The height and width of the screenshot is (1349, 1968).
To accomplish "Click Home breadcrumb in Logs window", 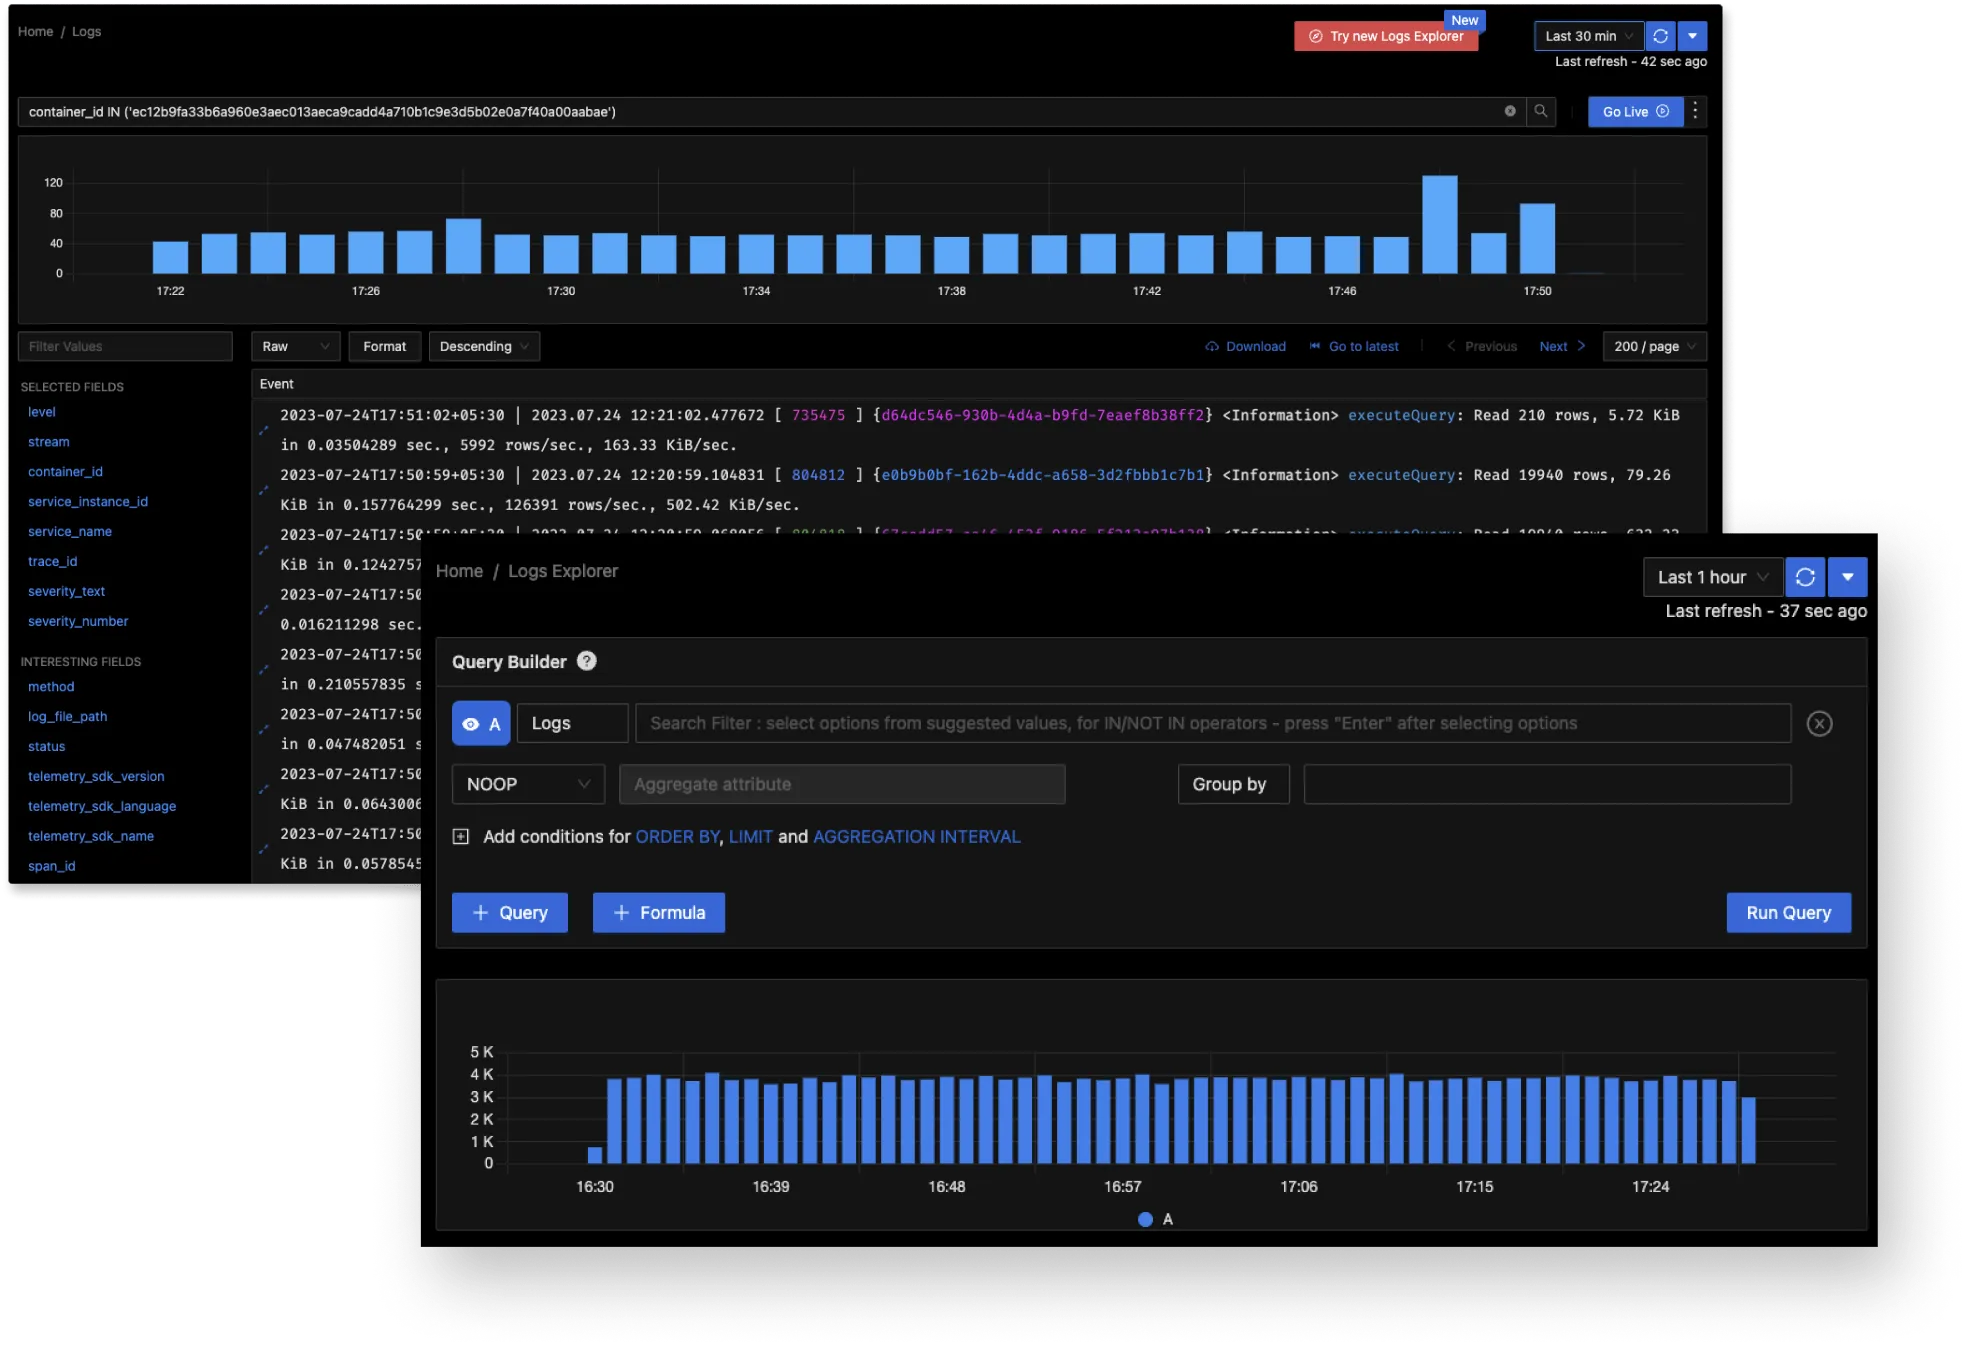I will [x=35, y=32].
